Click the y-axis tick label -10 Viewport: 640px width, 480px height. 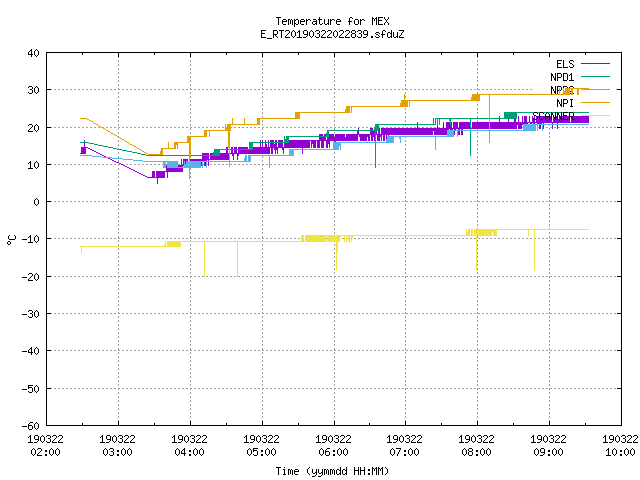click(31, 239)
